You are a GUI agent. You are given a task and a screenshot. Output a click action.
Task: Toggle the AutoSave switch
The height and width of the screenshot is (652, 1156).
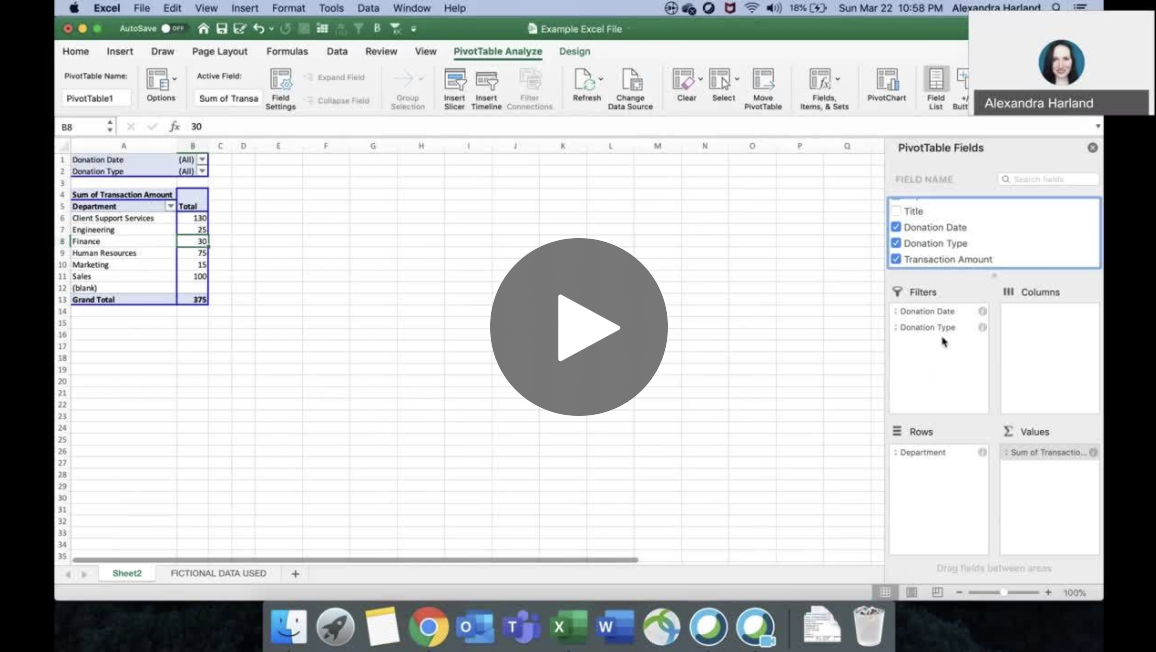coord(173,29)
